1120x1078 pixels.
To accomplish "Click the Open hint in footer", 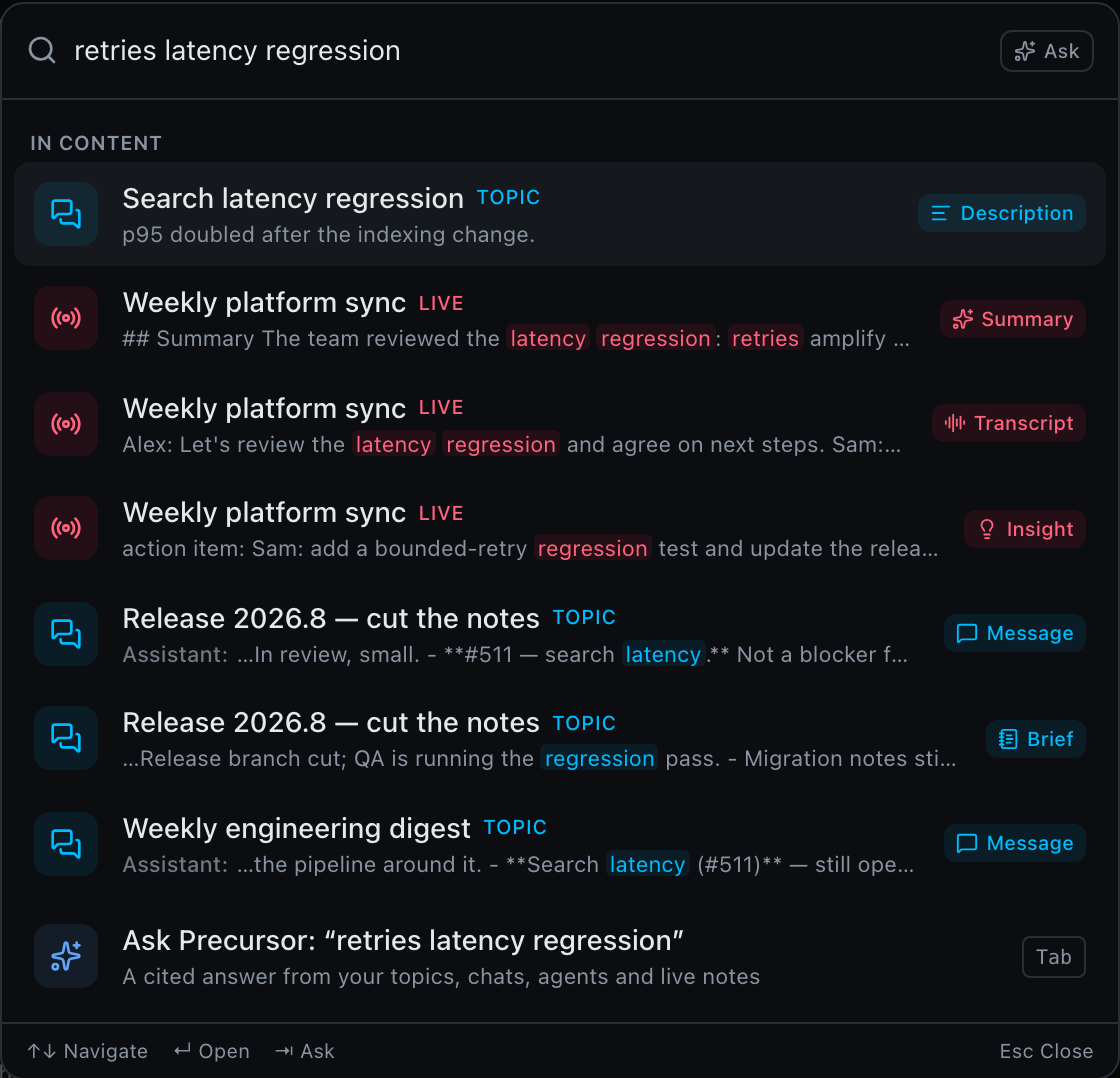I will 212,1051.
